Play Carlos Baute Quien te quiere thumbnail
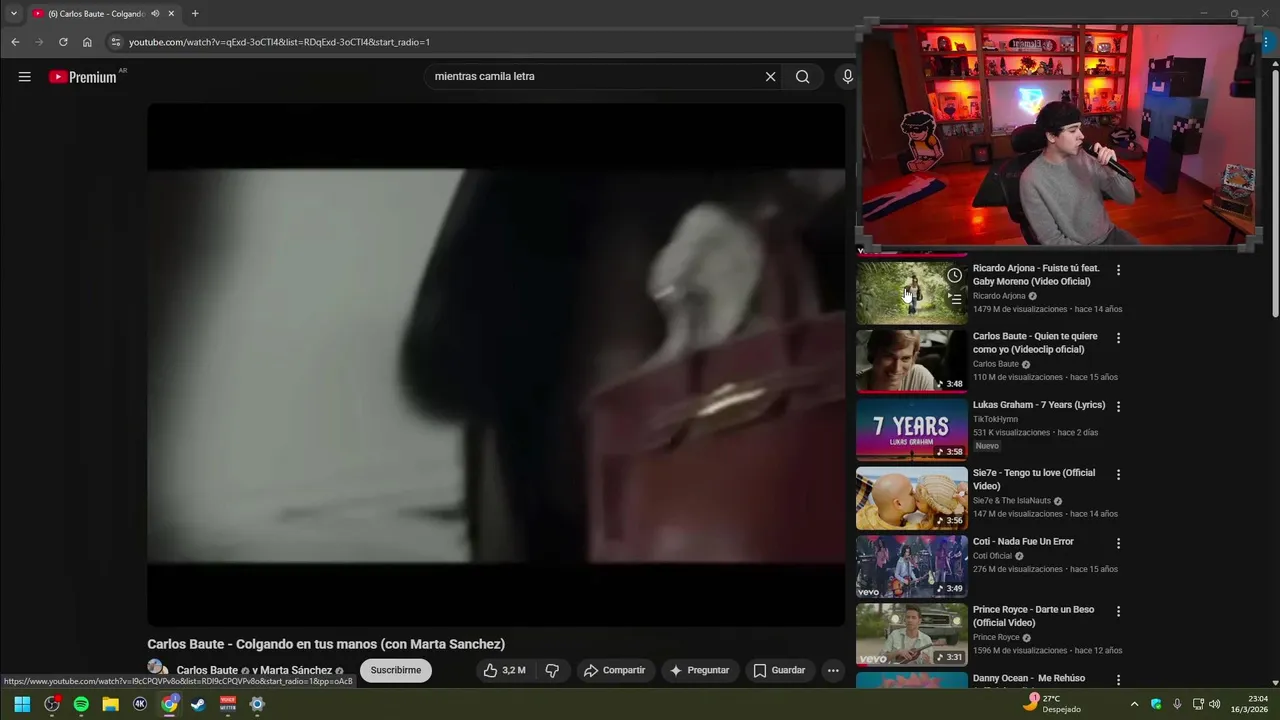Viewport: 1280px width, 720px height. (912, 361)
